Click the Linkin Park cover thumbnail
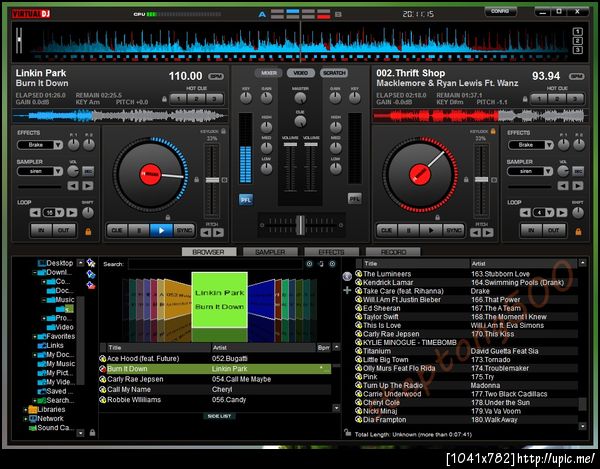The width and height of the screenshot is (600, 469). (219, 300)
